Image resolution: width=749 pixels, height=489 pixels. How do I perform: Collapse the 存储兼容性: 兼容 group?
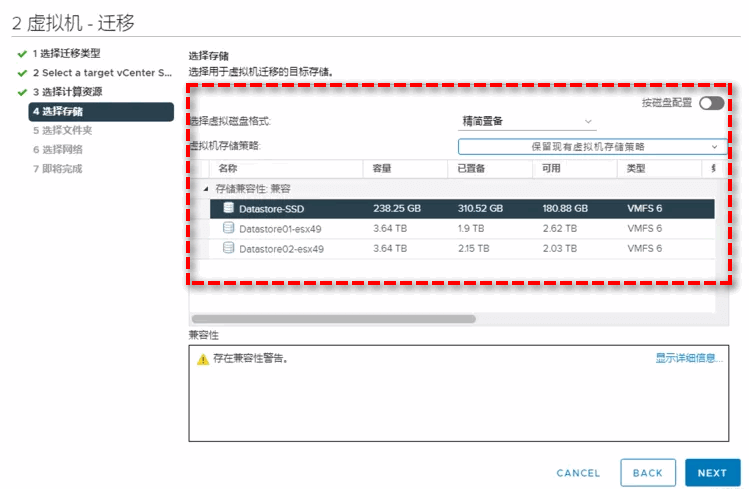[206, 188]
